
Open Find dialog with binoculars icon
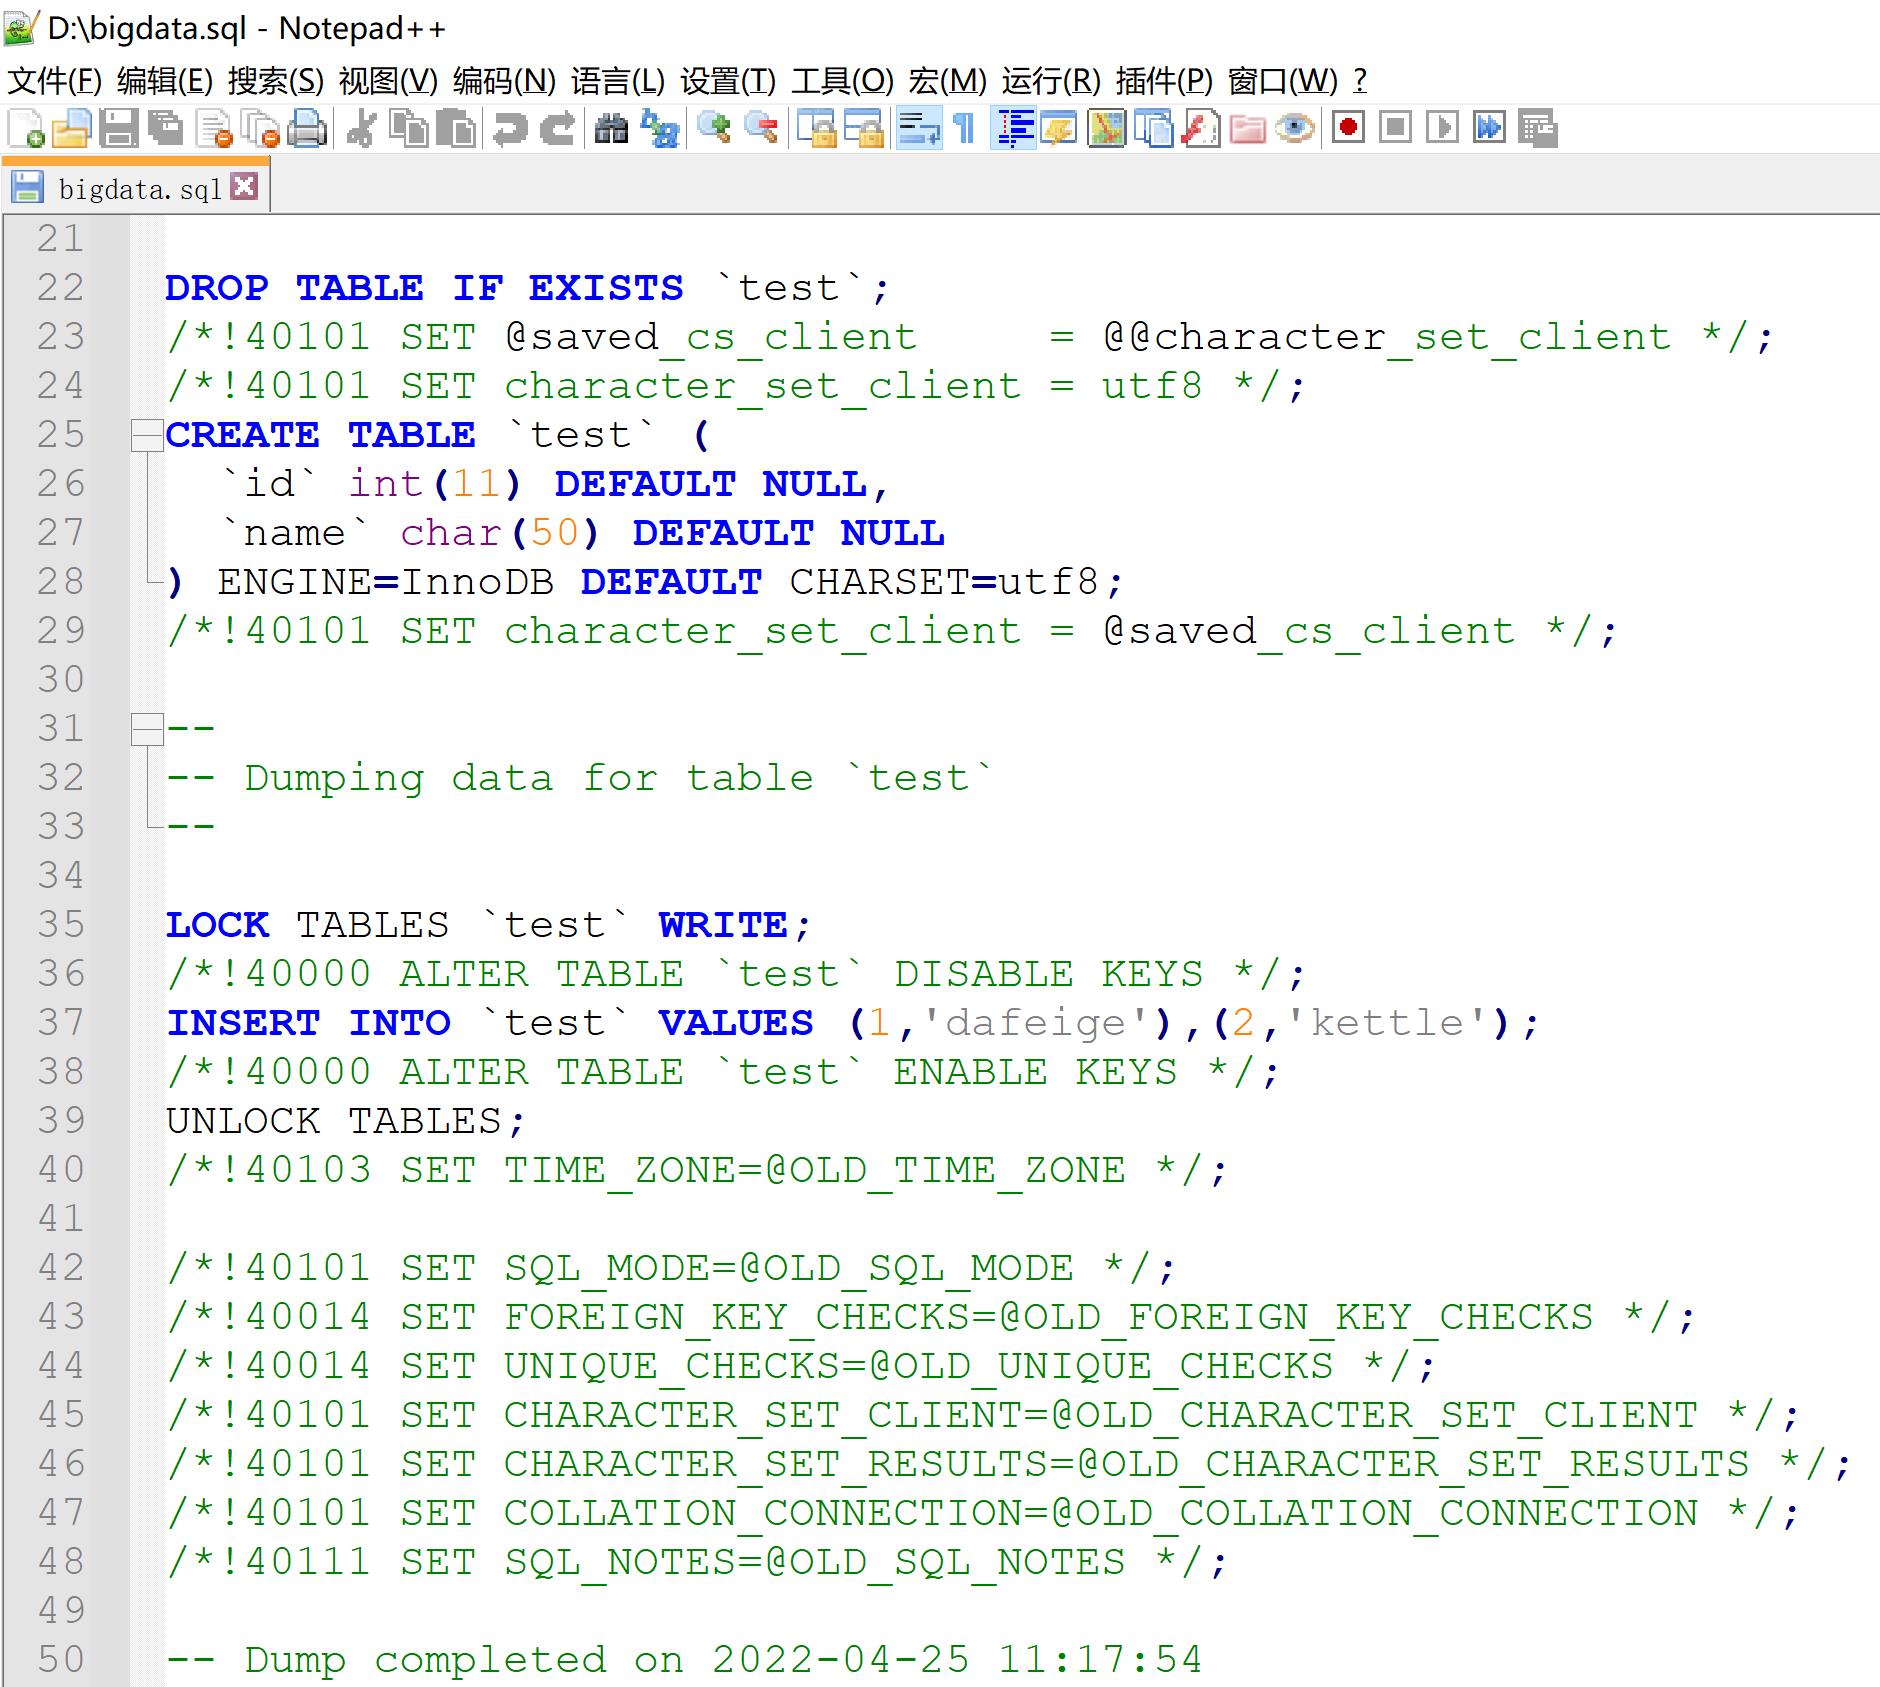point(611,129)
